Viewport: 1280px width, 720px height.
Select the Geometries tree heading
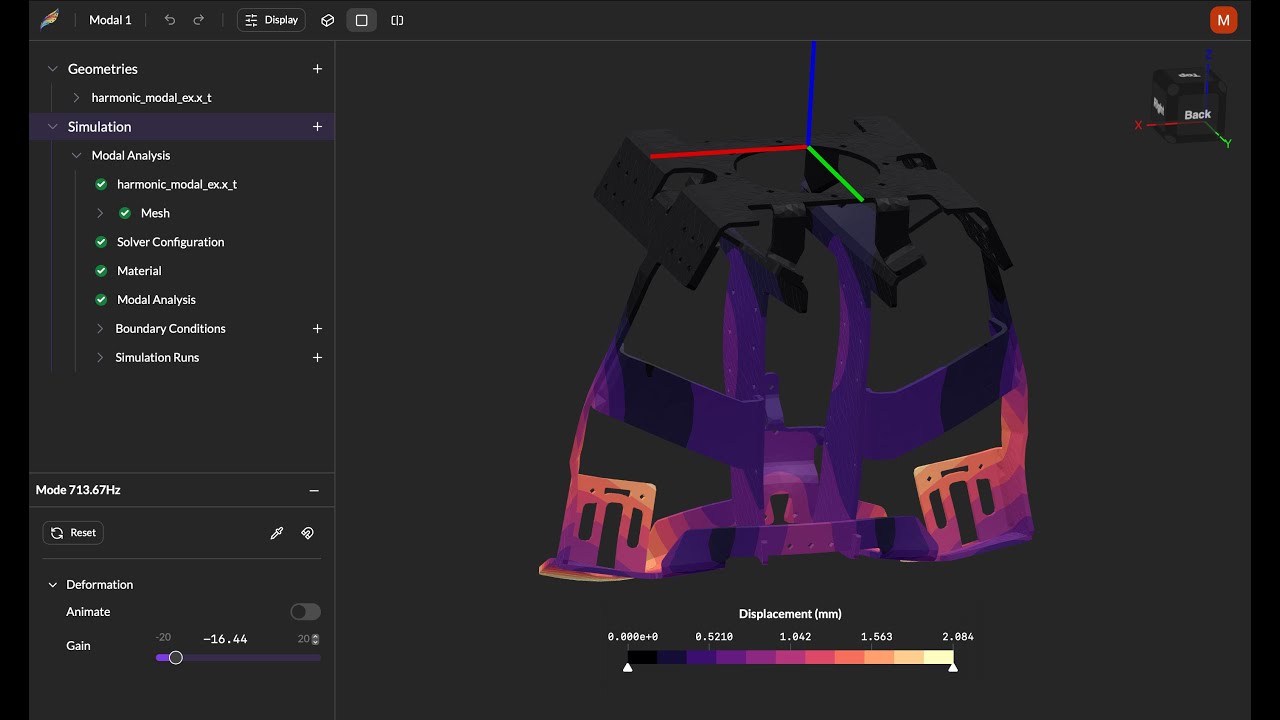[x=103, y=69]
